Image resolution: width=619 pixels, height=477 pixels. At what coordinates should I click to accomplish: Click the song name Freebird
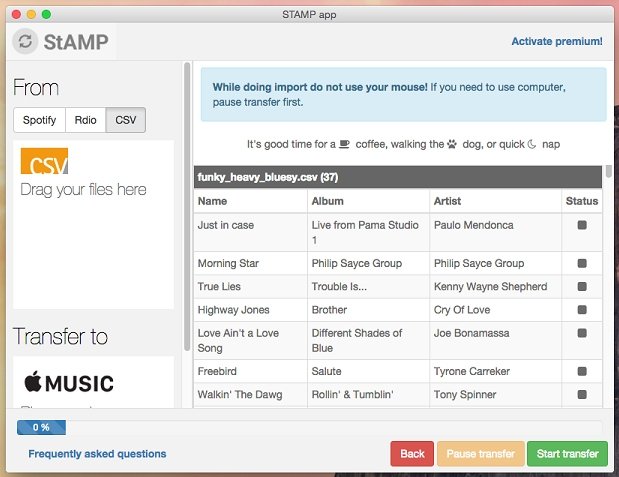click(x=217, y=371)
